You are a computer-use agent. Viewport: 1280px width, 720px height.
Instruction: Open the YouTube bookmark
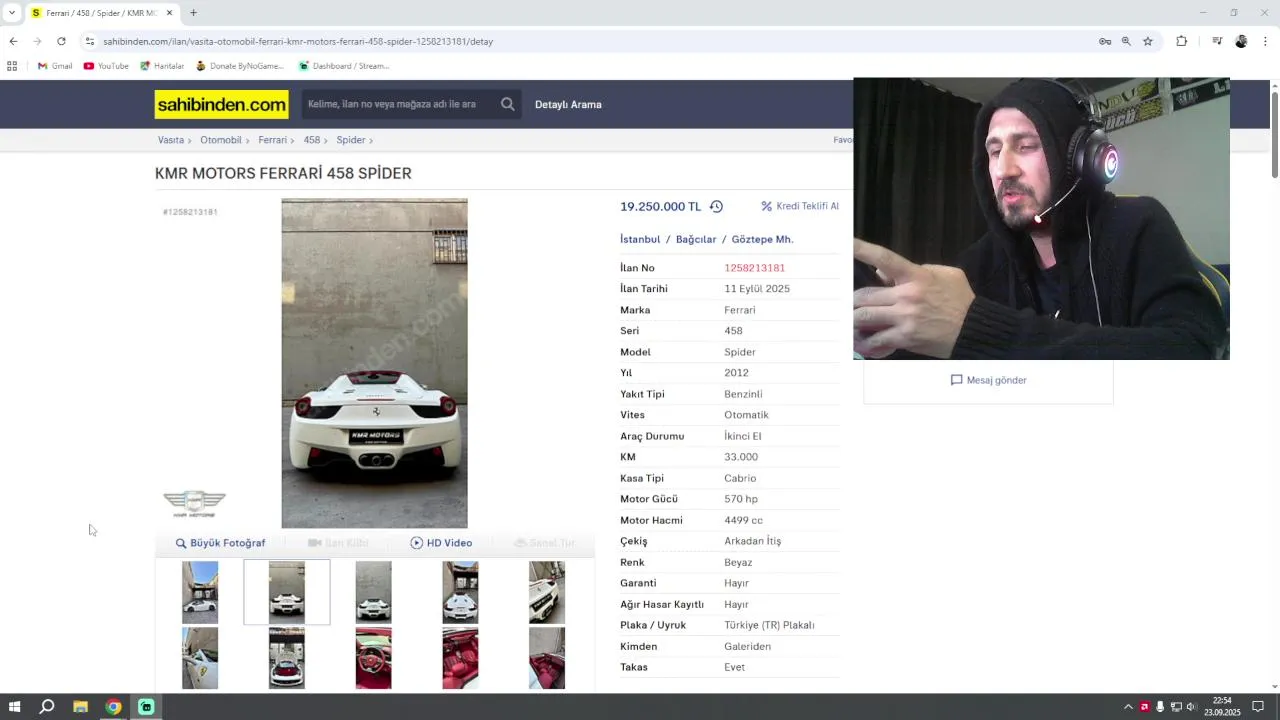tap(106, 66)
